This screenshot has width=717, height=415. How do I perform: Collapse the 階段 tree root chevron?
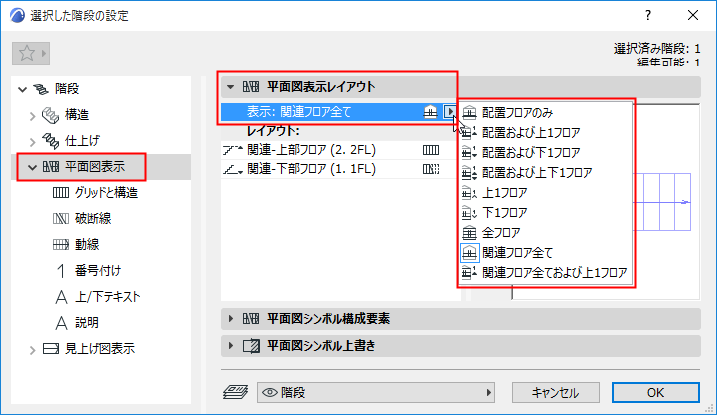pyautogui.click(x=22, y=89)
